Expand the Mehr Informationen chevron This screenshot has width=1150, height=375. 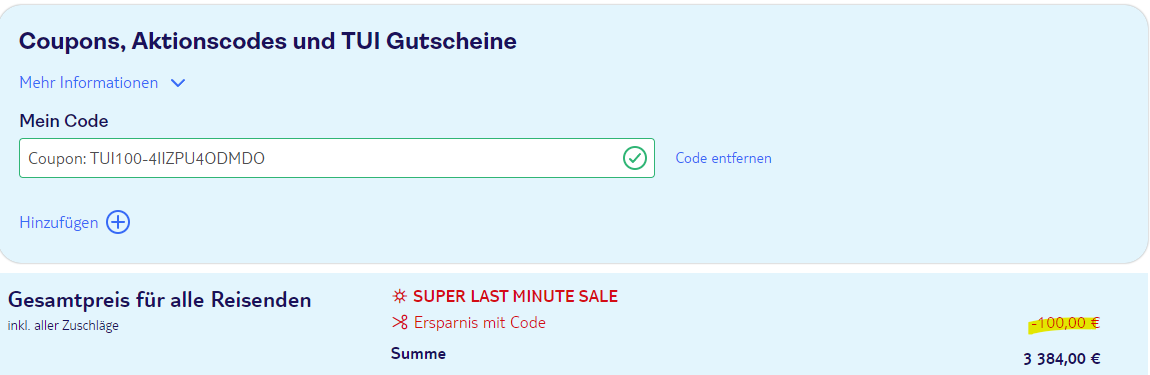click(177, 83)
